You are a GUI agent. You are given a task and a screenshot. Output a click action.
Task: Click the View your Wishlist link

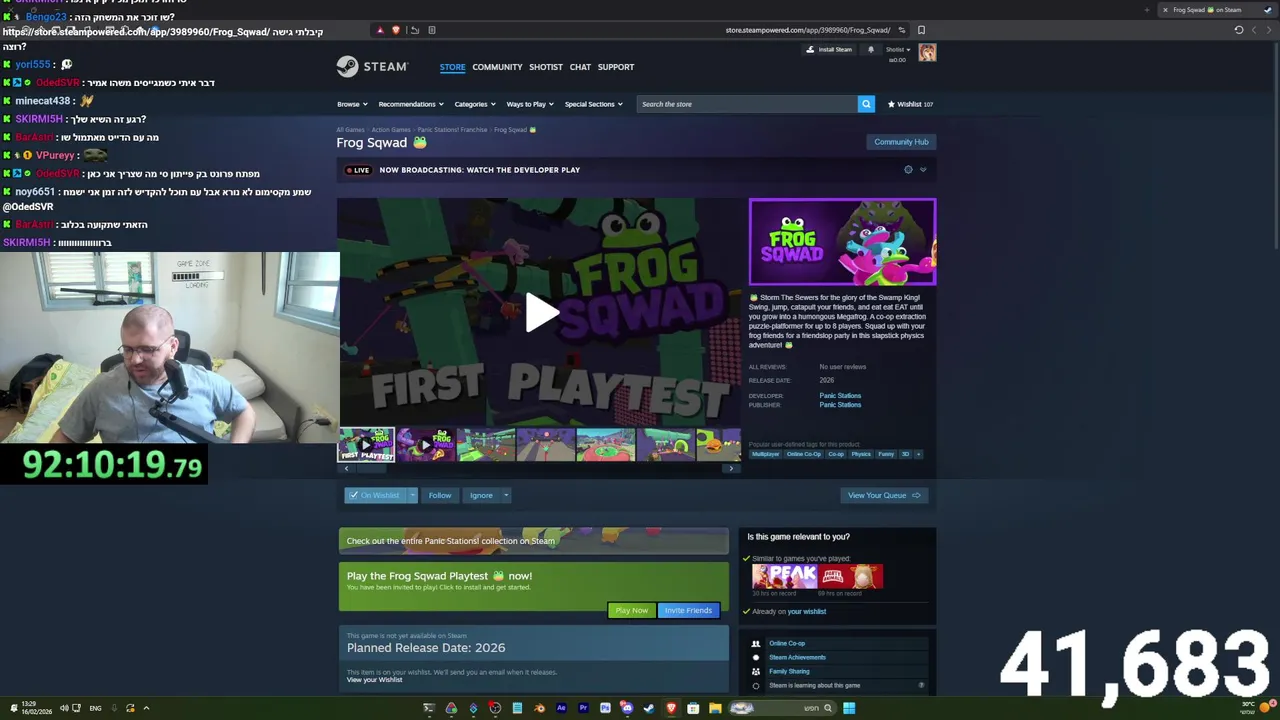374,680
